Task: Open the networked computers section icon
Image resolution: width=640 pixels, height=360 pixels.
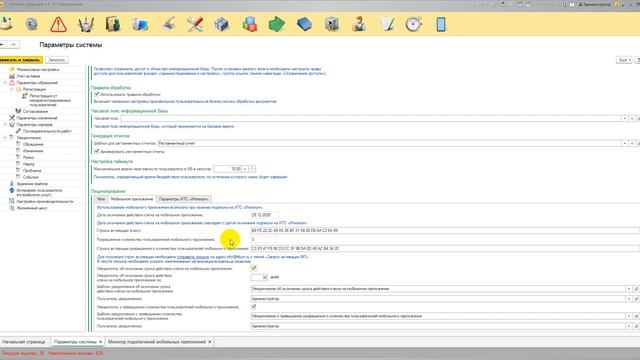Action: pos(140,24)
